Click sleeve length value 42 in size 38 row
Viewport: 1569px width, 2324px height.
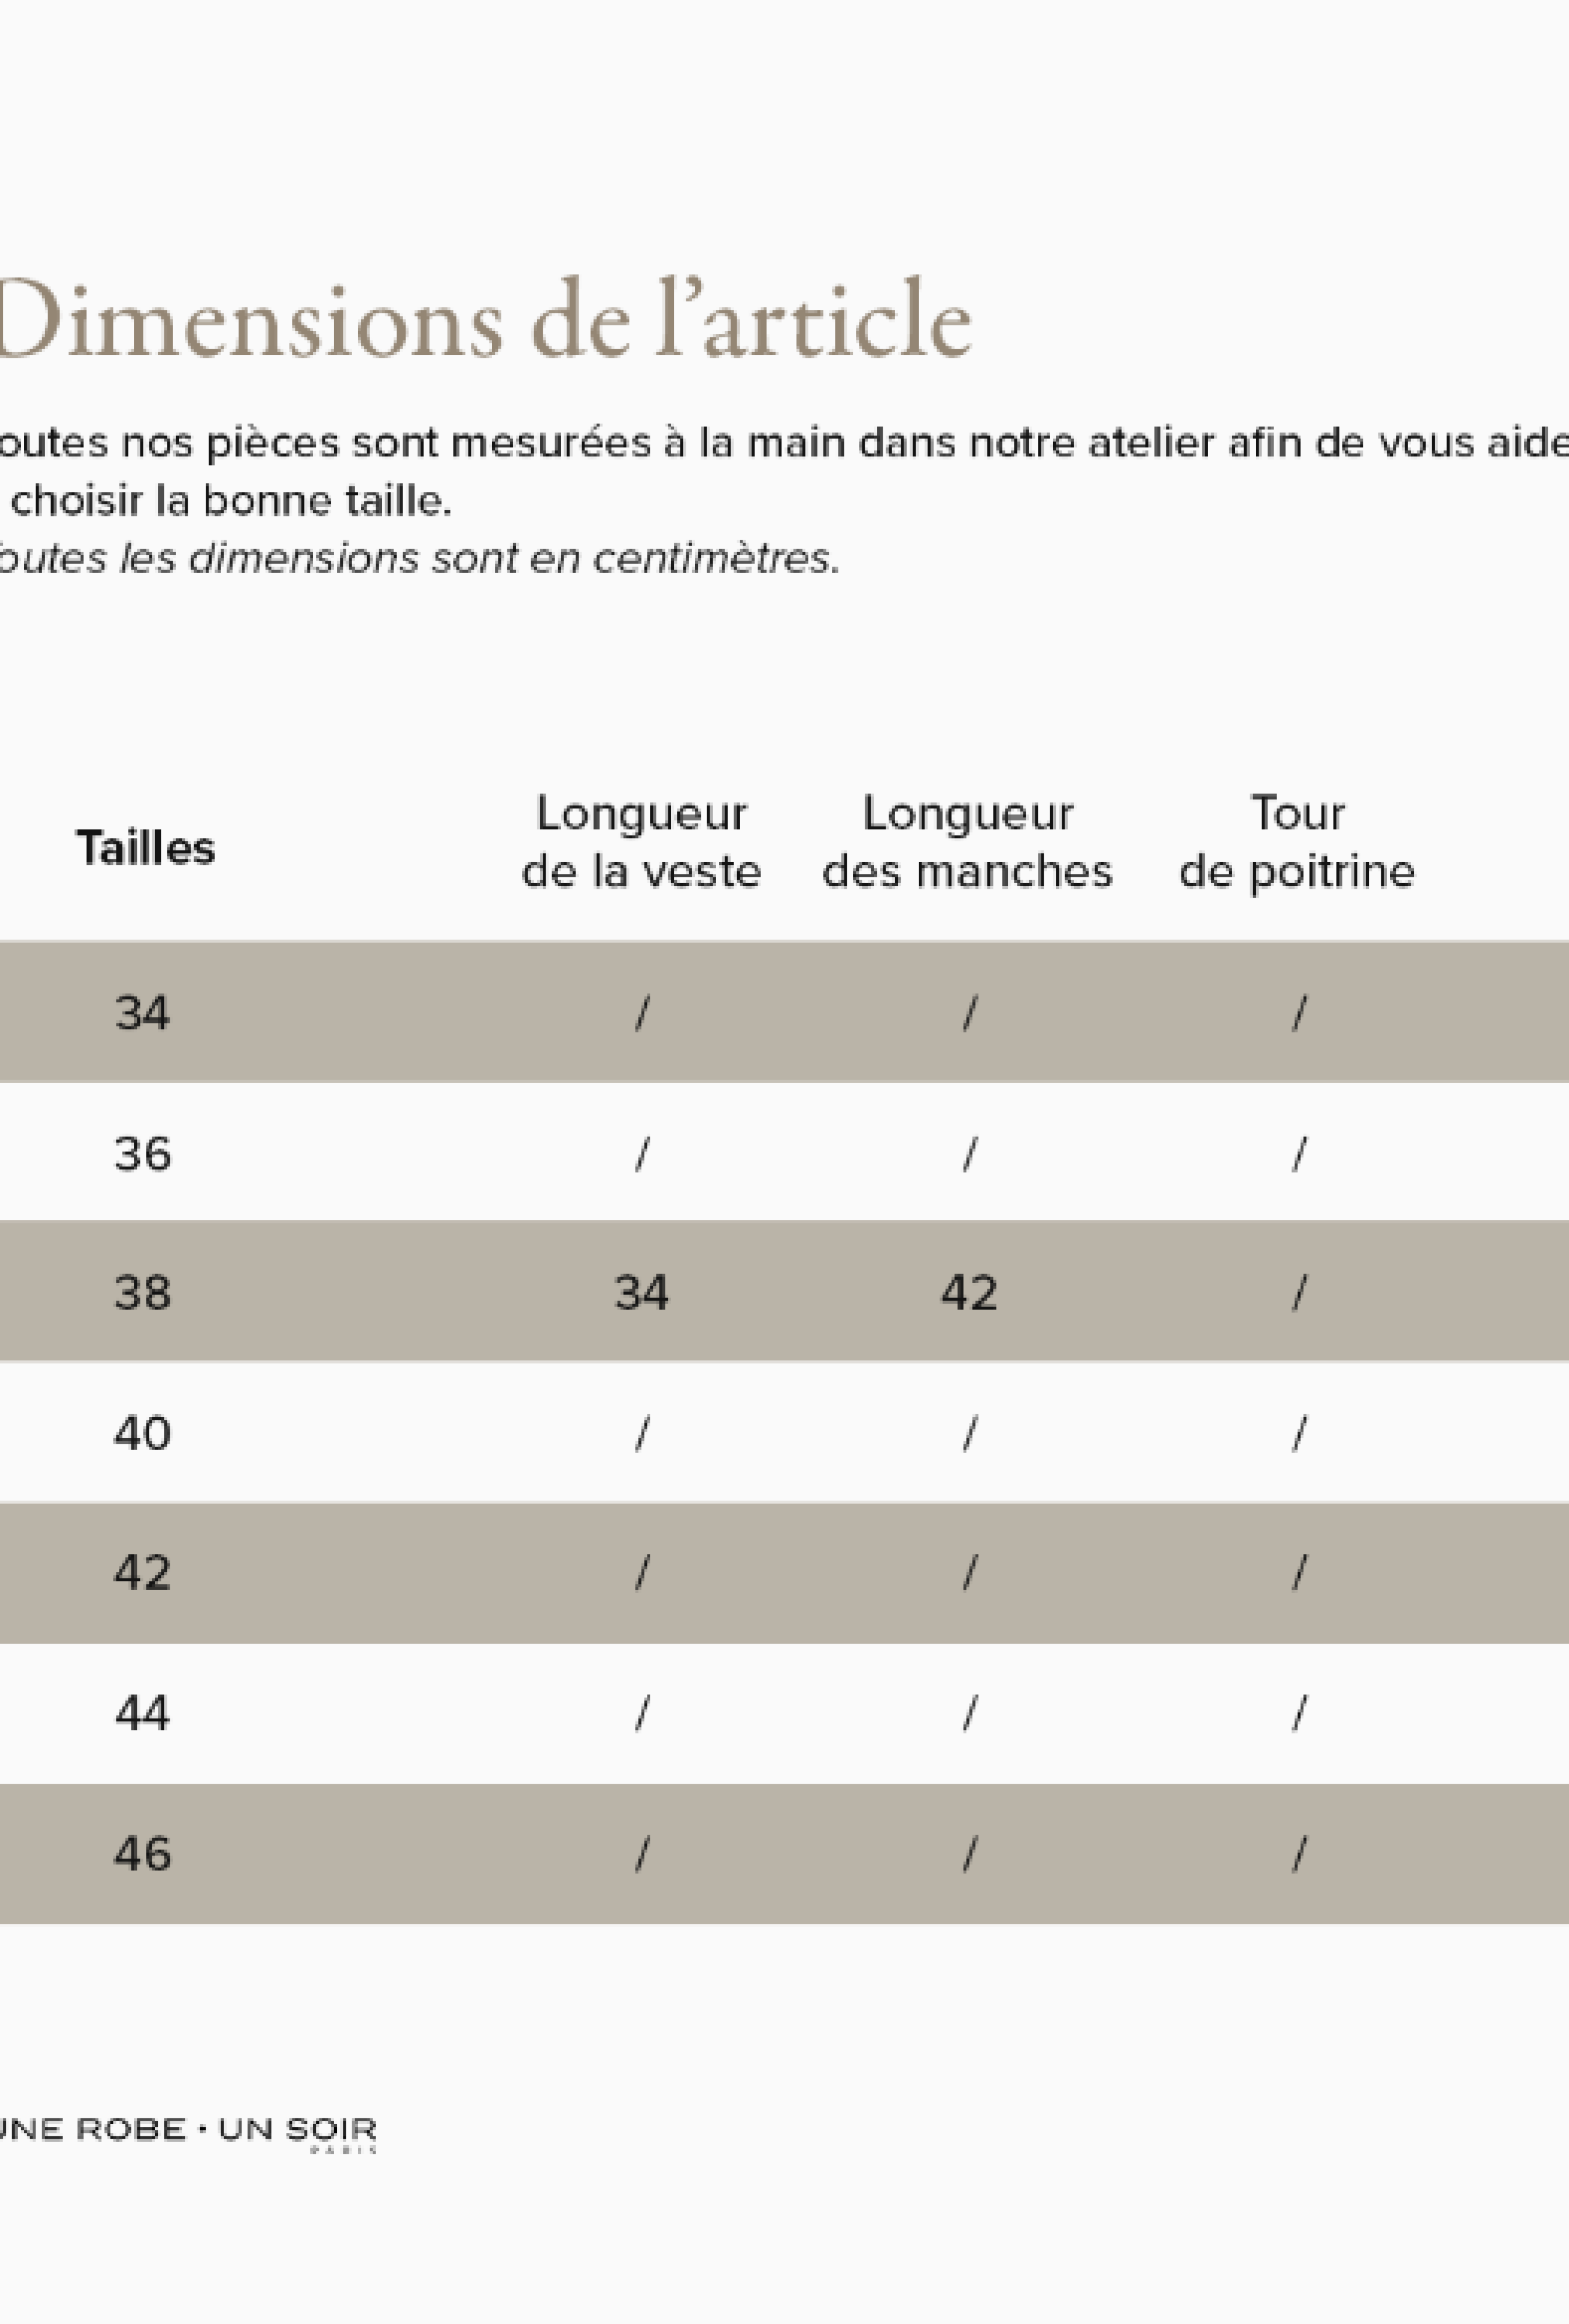click(x=968, y=1293)
